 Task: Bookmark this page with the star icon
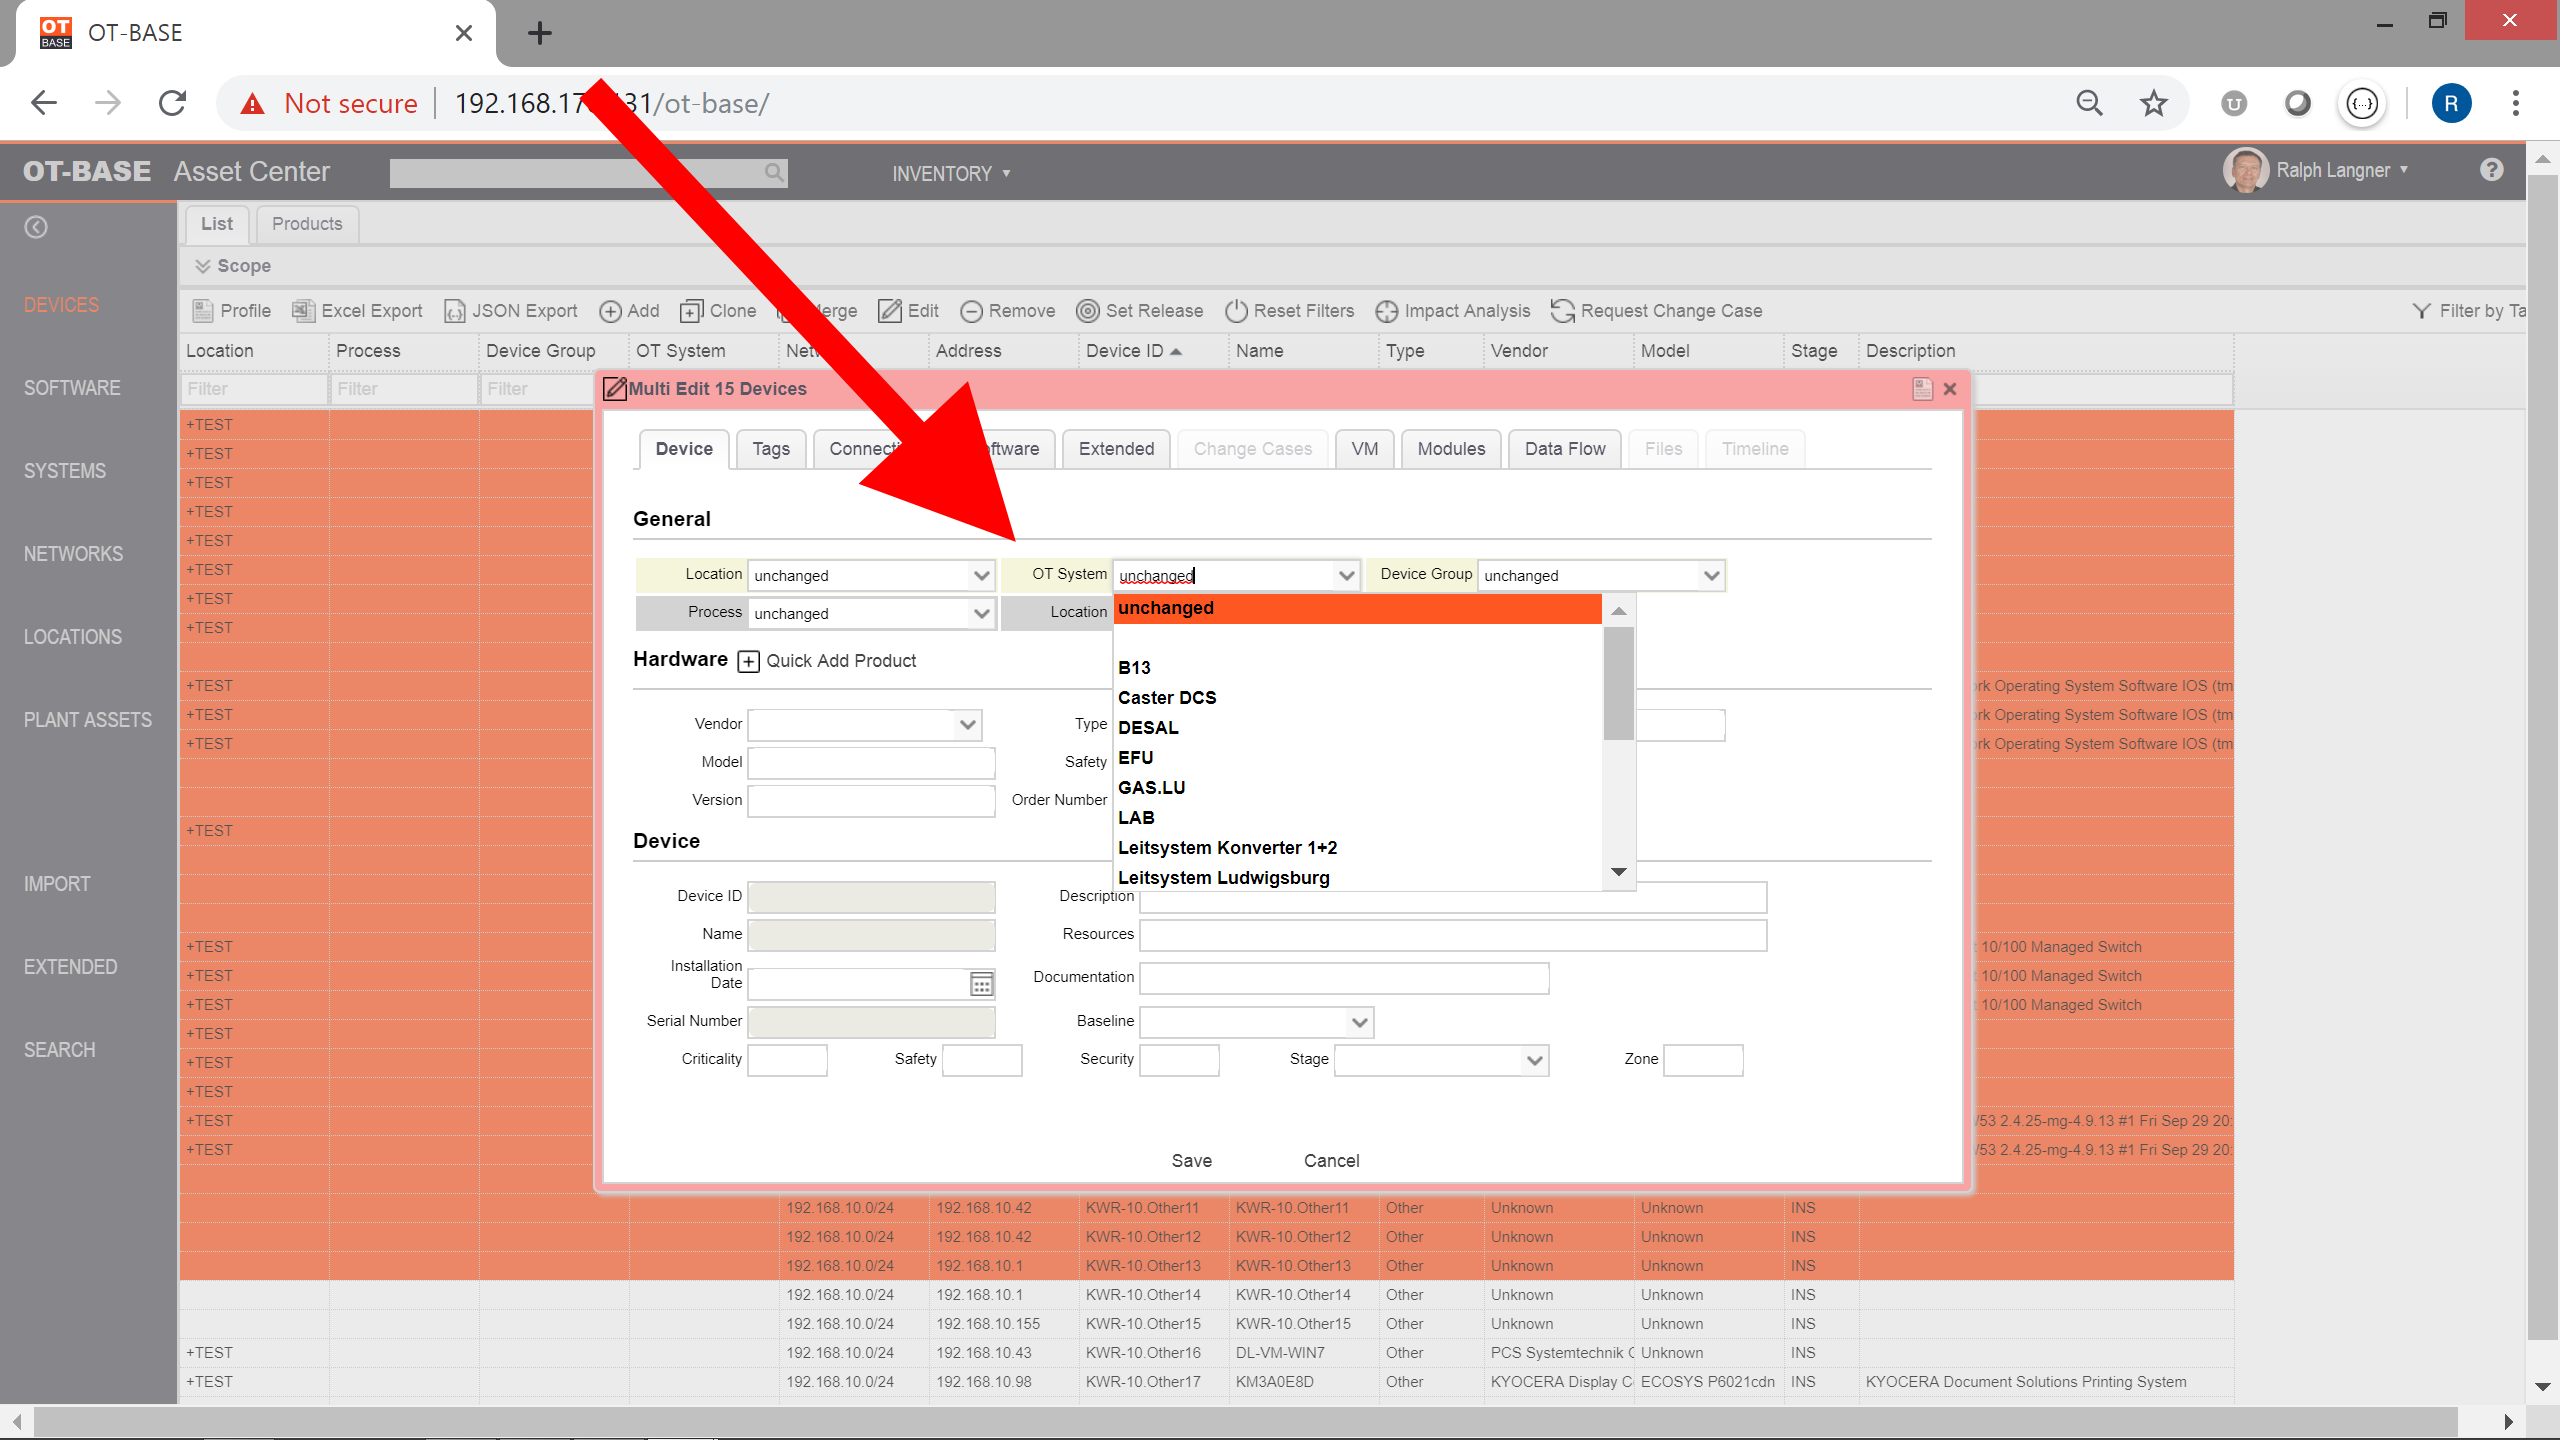[2153, 103]
